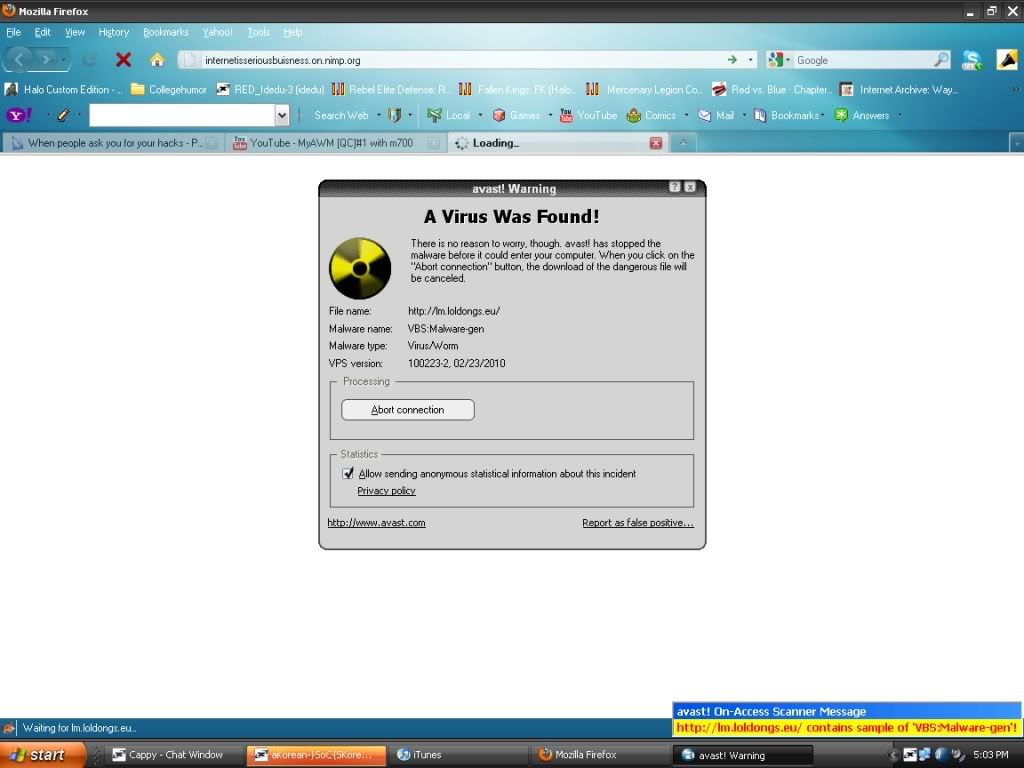Viewport: 1024px width, 768px height.
Task: Go to the Home page icon
Action: click(x=157, y=60)
